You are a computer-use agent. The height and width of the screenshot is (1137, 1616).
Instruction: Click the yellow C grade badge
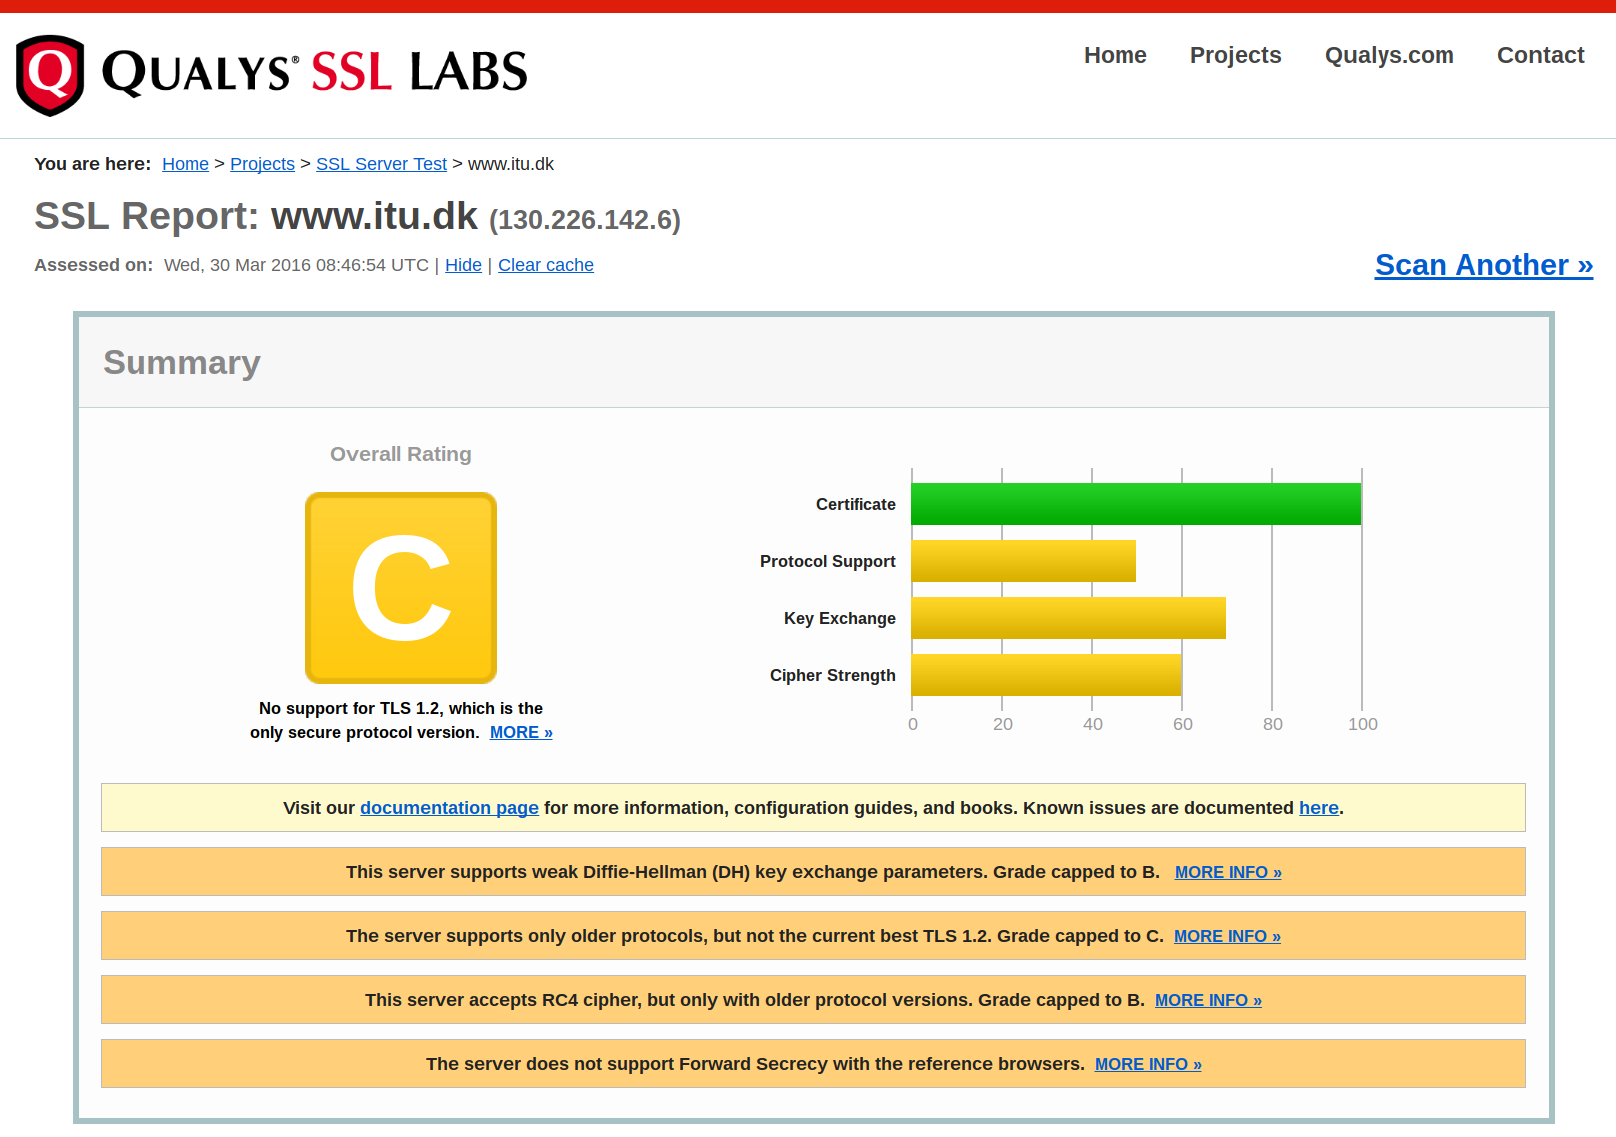pos(400,588)
